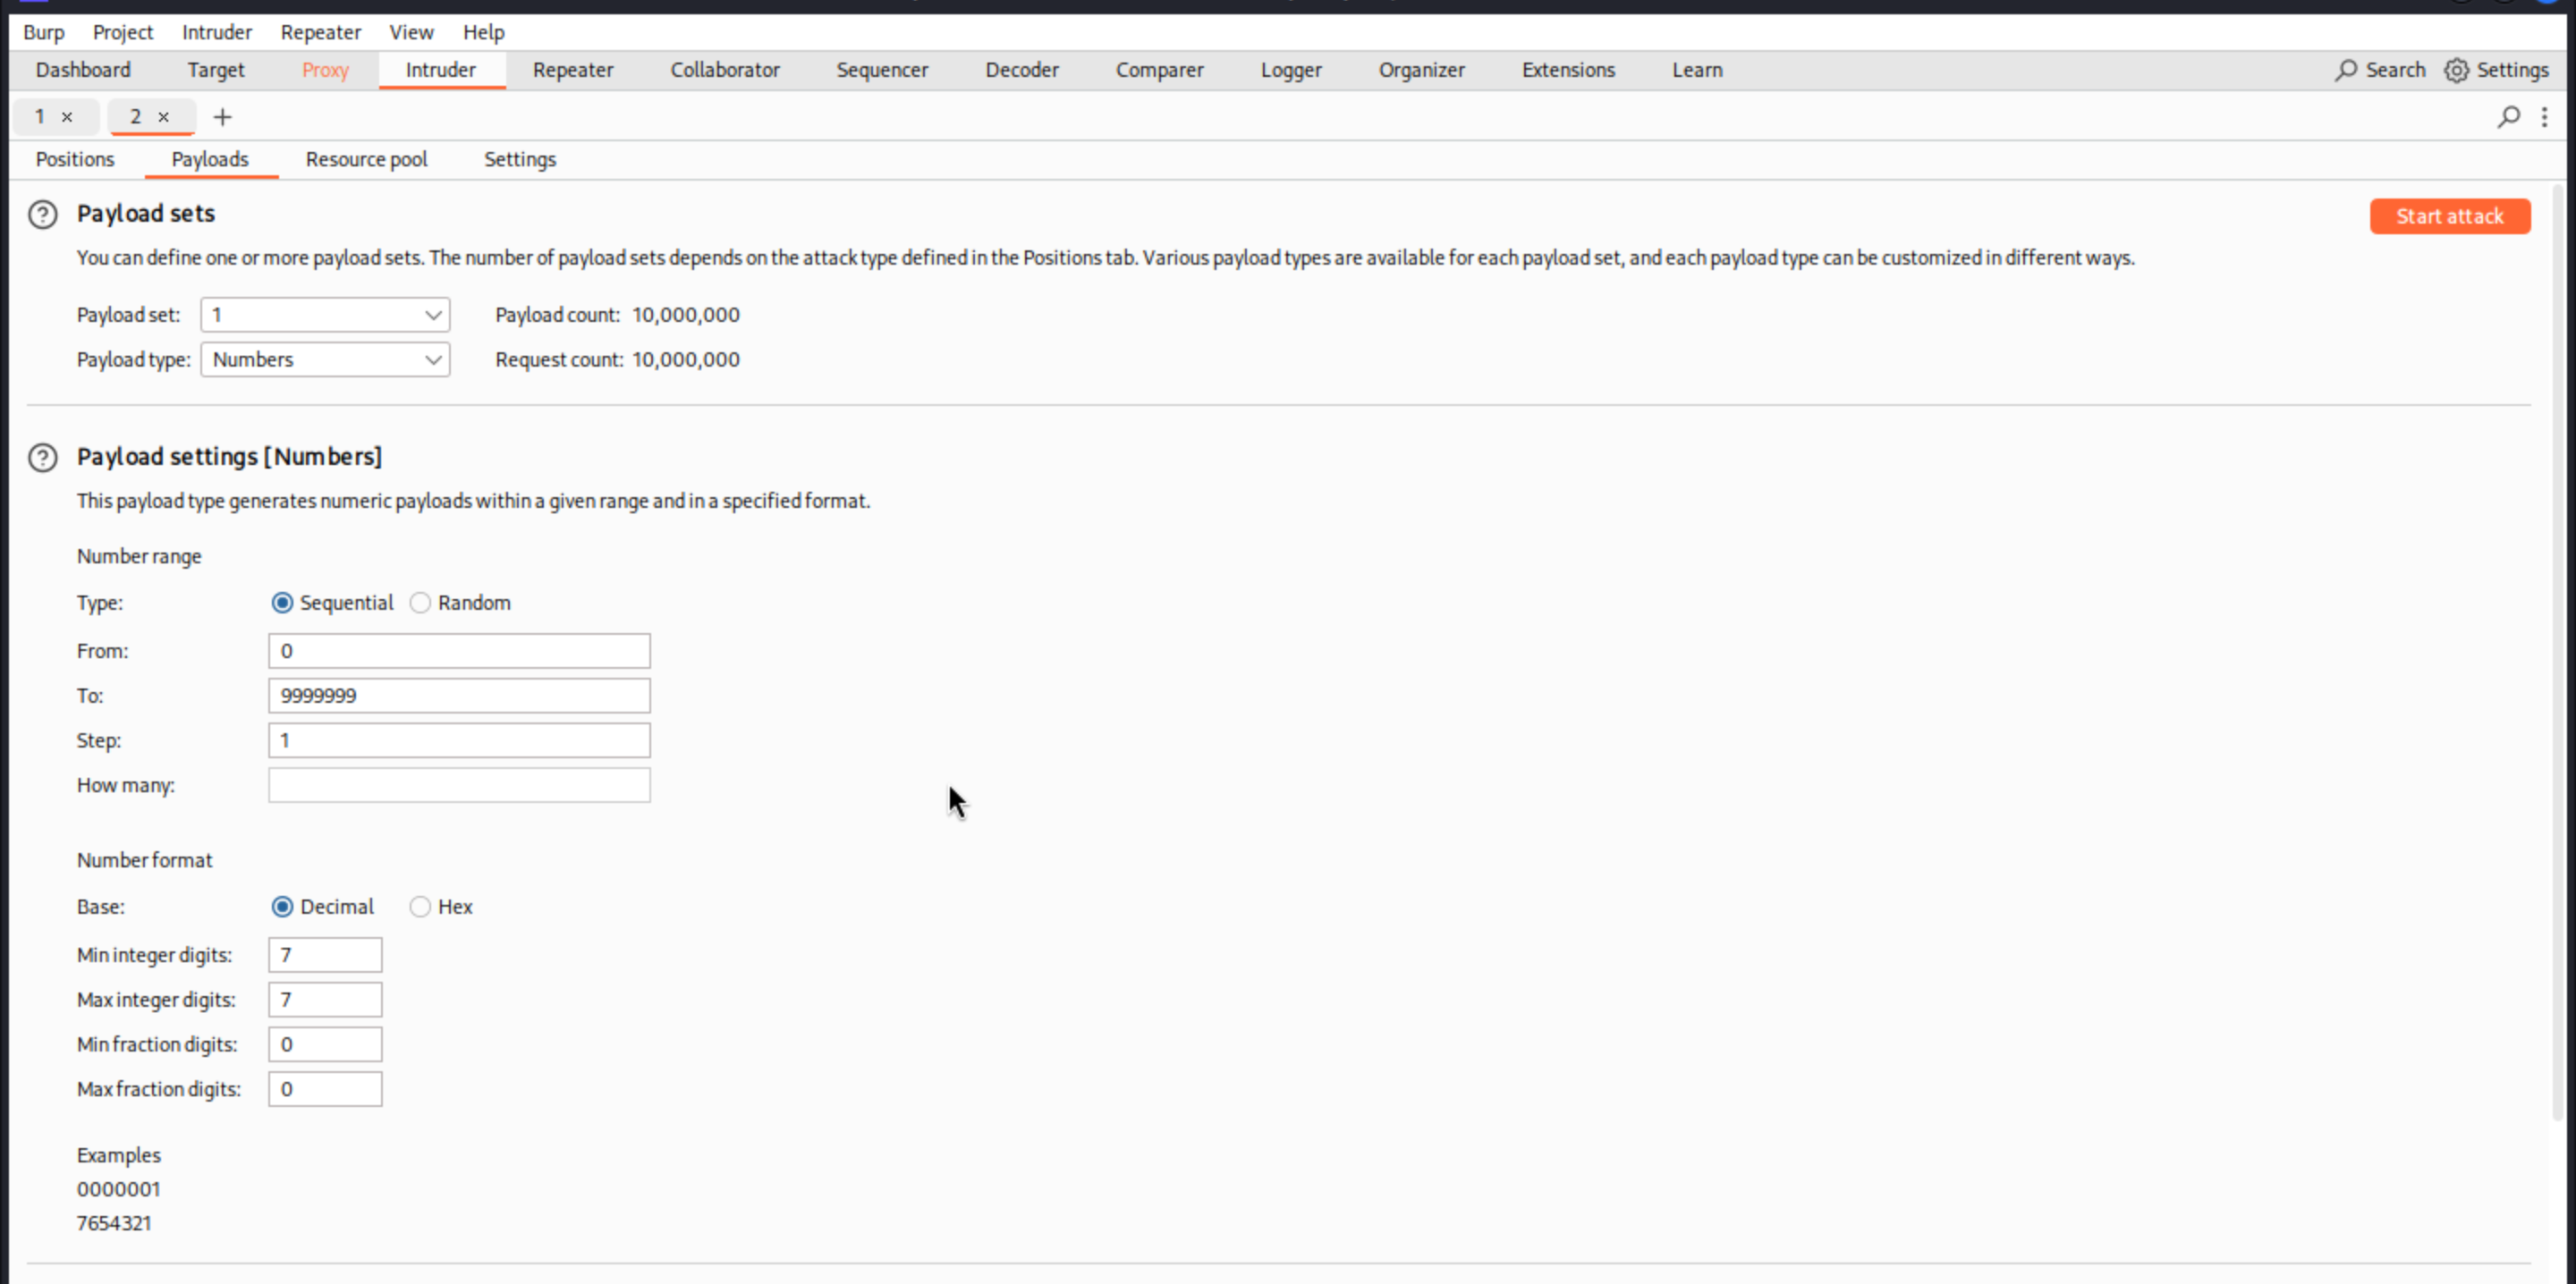Click the How many input field

coord(459,786)
